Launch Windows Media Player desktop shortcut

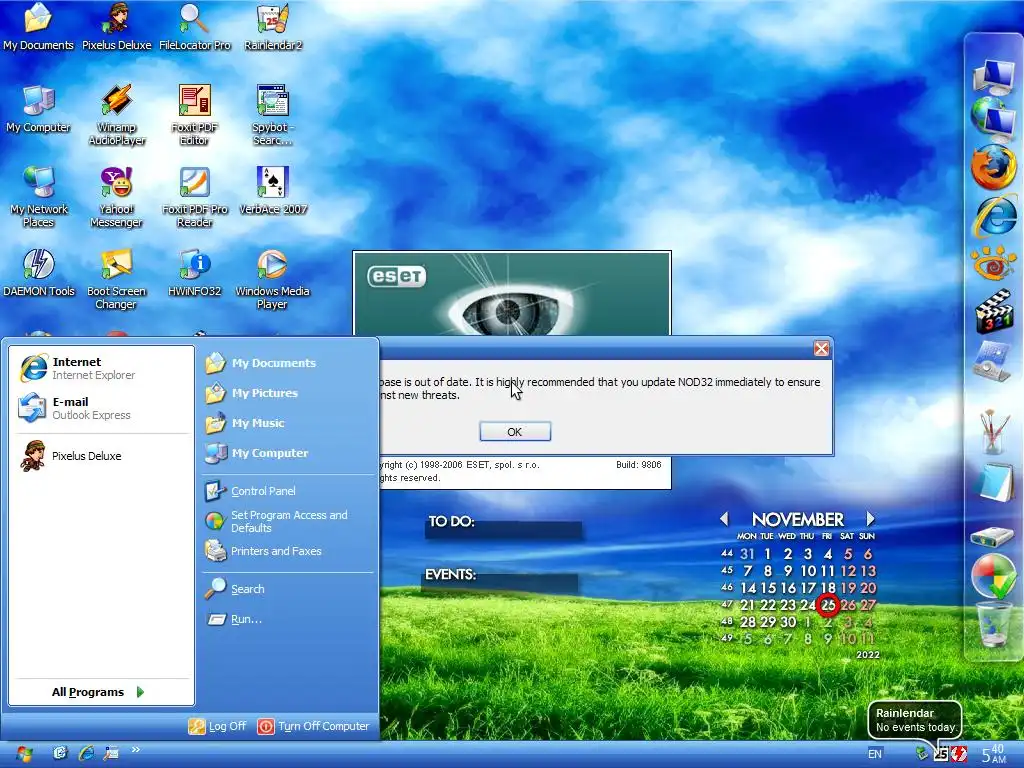click(x=272, y=280)
